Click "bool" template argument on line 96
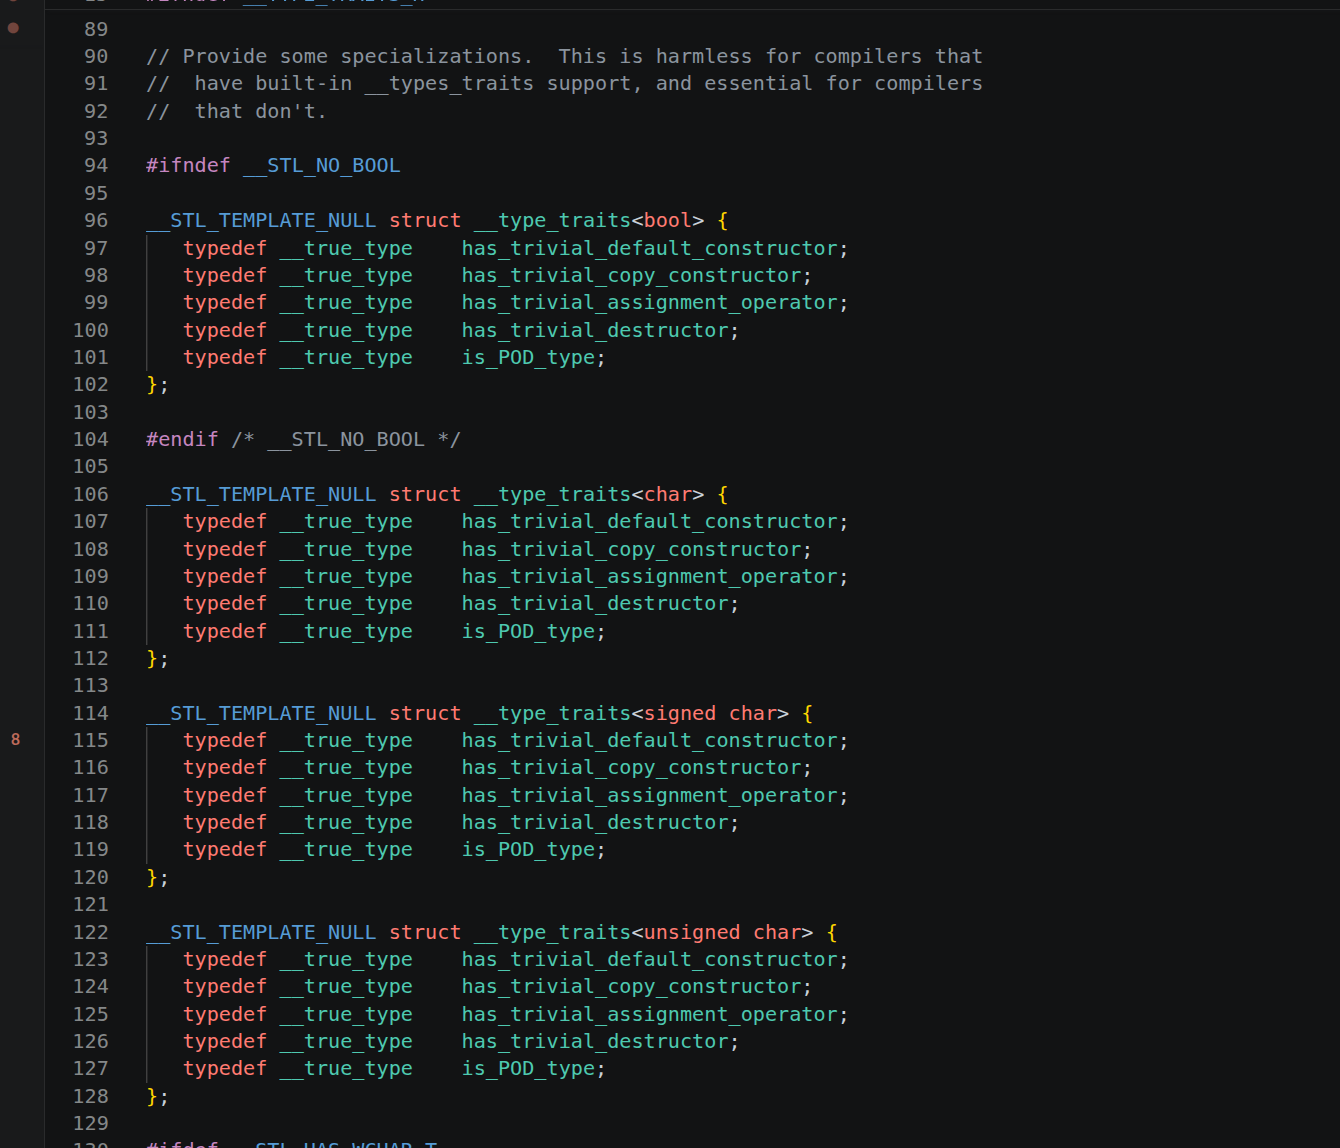 tap(668, 220)
